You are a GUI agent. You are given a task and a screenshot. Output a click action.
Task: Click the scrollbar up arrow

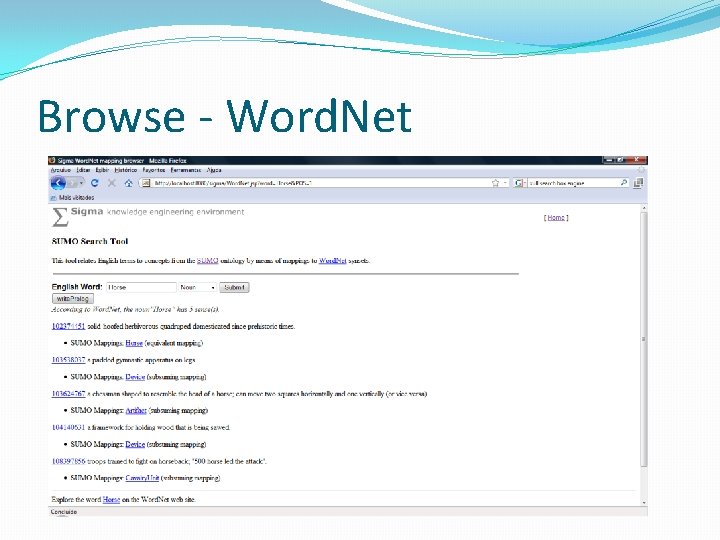[x=644, y=208]
